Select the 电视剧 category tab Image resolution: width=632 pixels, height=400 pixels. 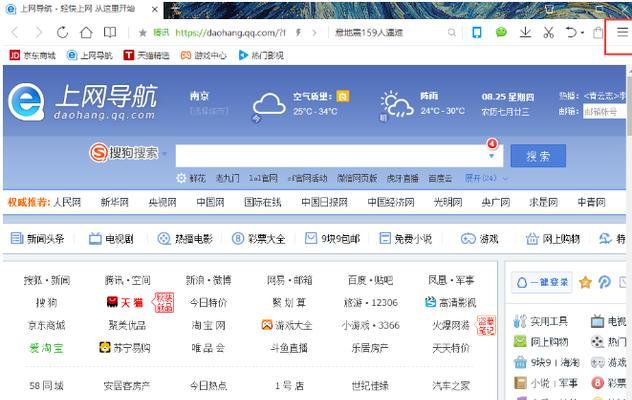[x=111, y=239]
